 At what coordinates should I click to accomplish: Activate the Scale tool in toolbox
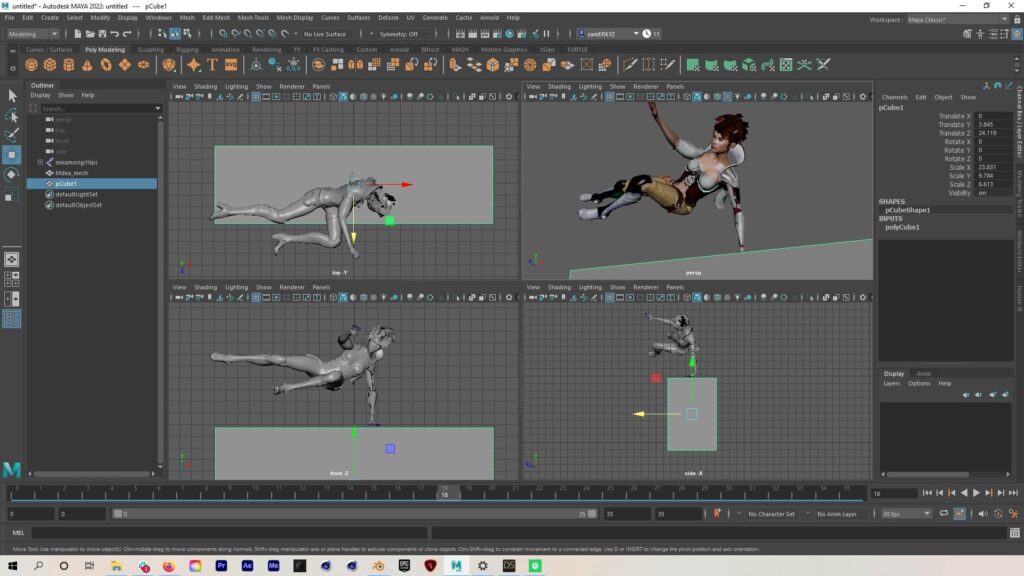(12, 195)
